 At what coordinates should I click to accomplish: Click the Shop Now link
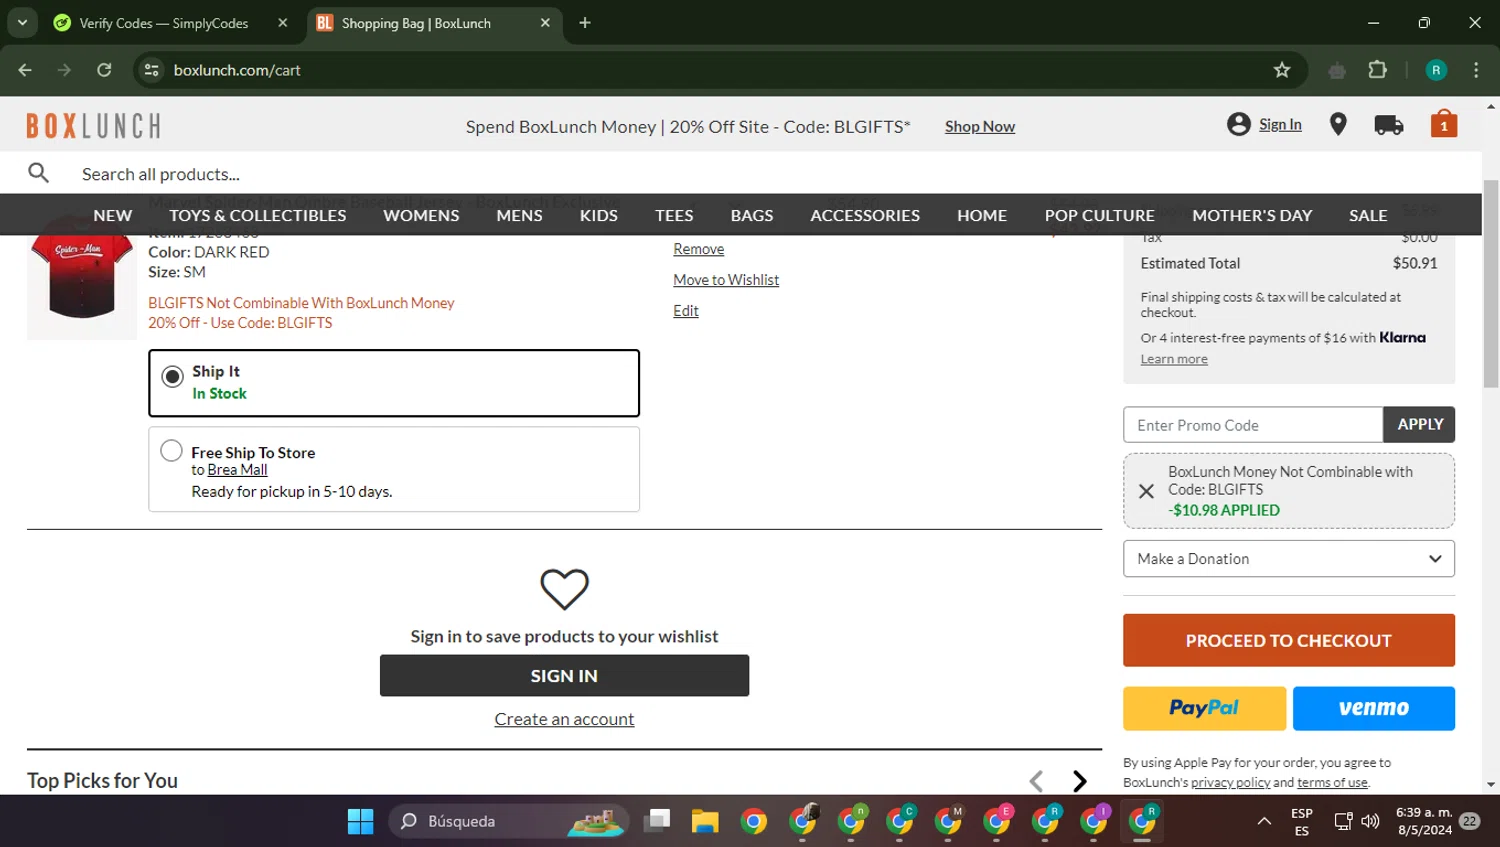pos(980,126)
